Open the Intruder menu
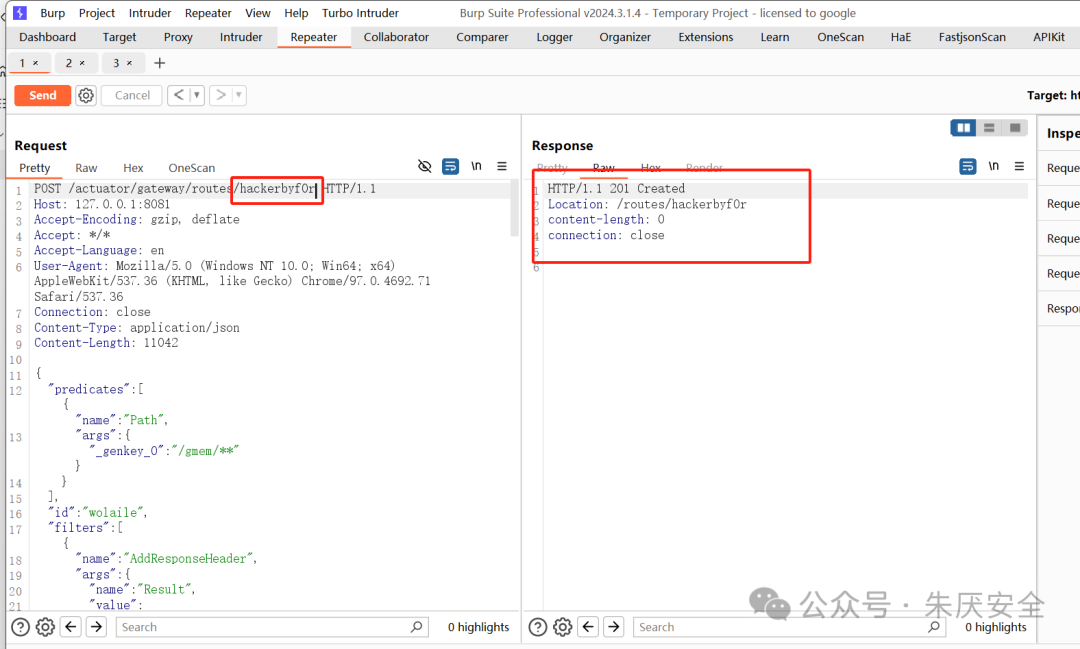This screenshot has width=1080, height=649. coord(149,13)
